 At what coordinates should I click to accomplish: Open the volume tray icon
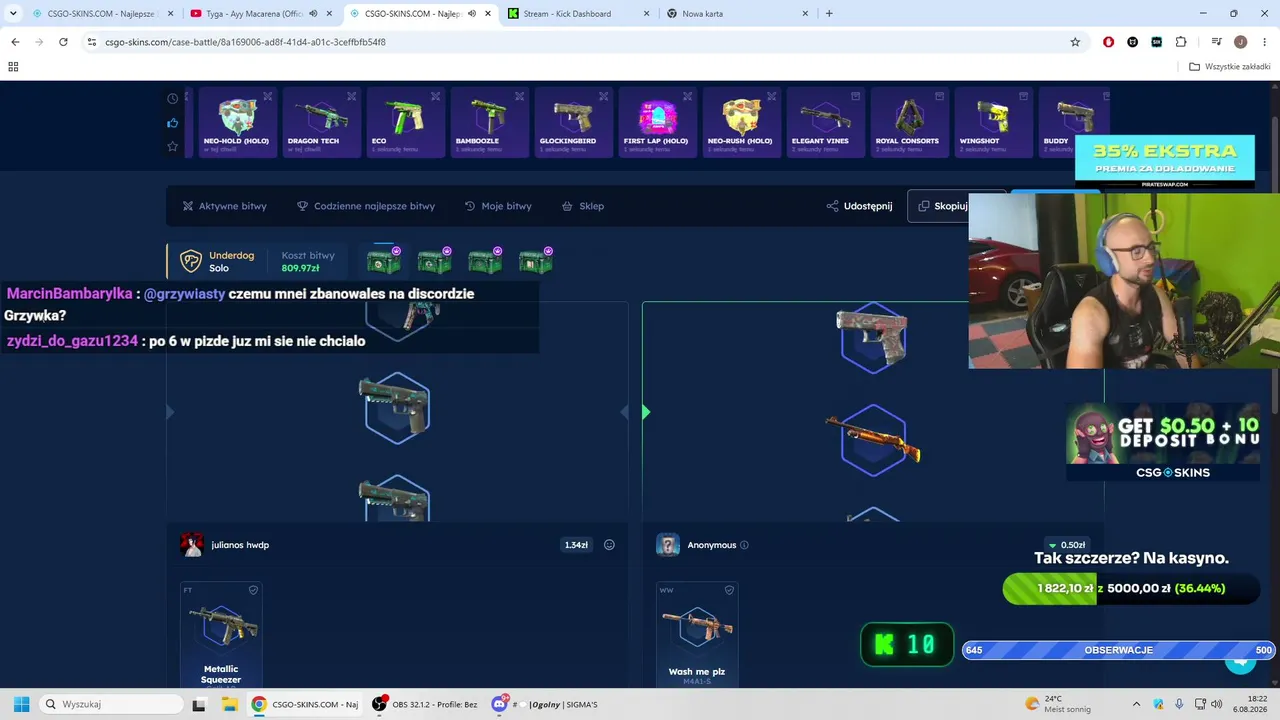pos(1217,704)
